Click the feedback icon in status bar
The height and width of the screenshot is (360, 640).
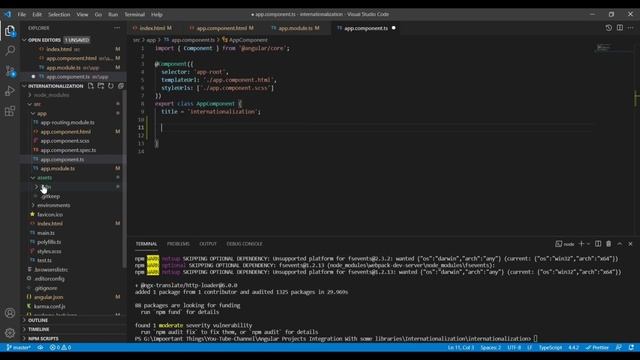coord(619,348)
